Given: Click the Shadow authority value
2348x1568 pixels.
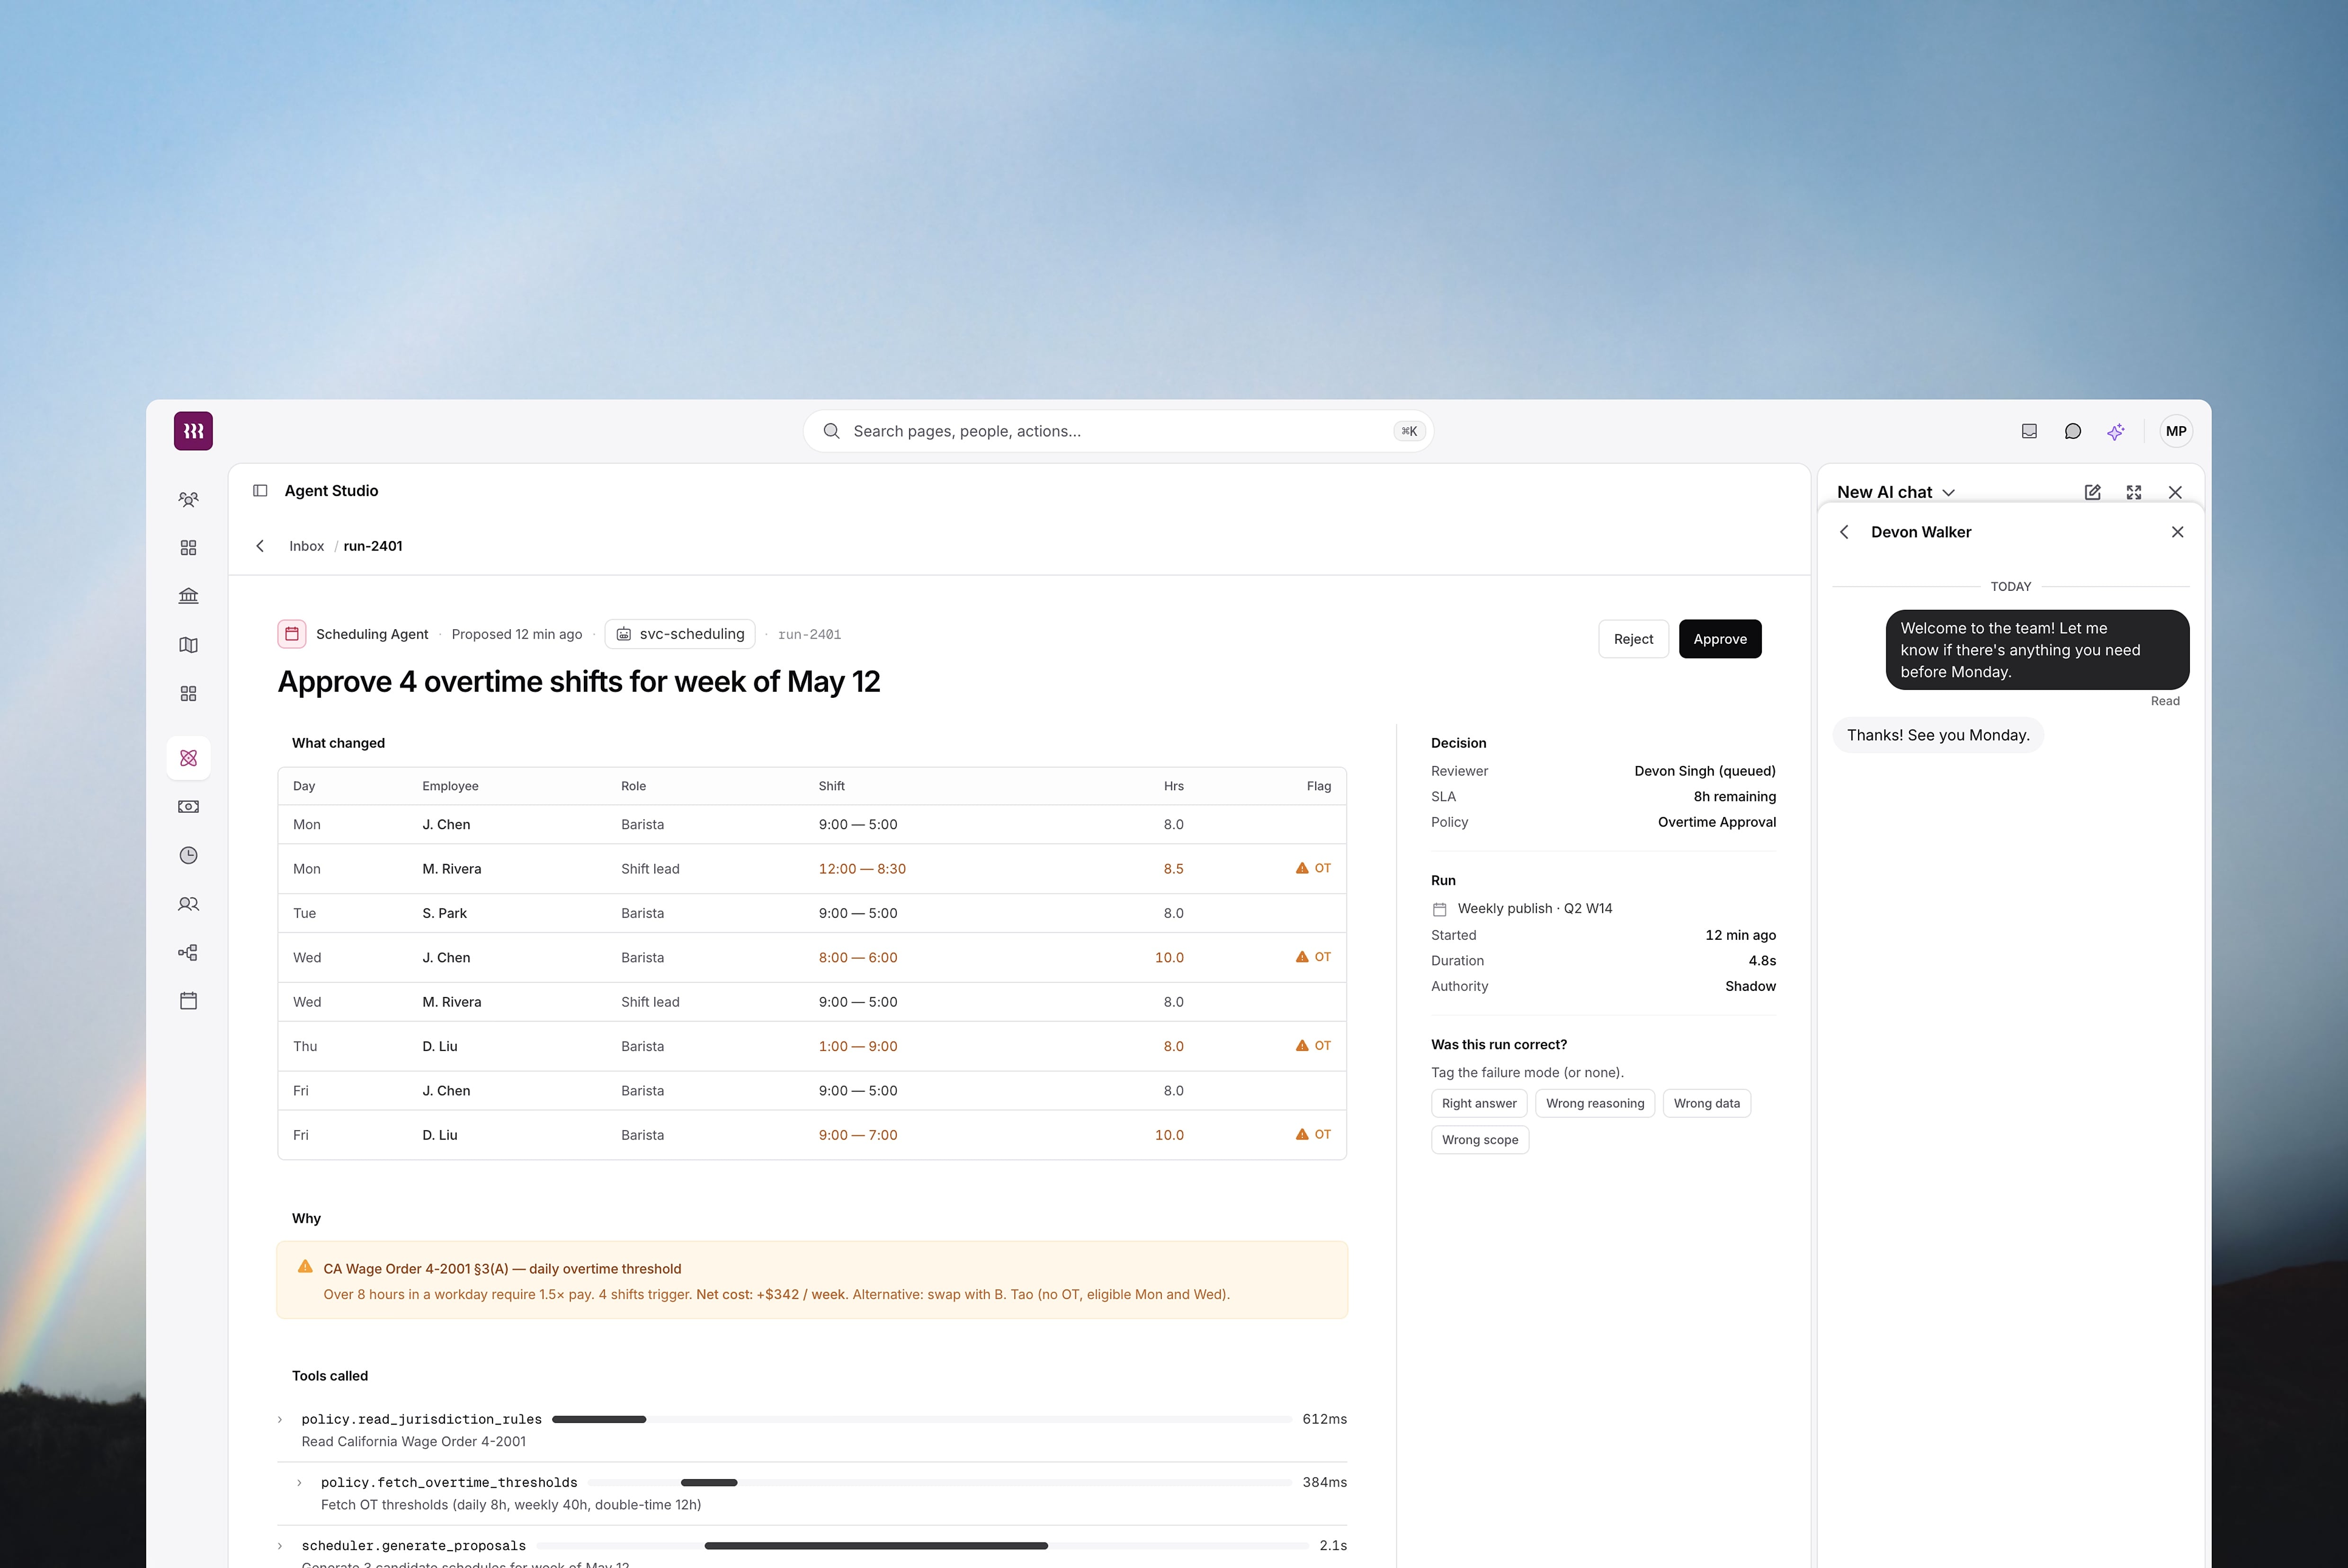Looking at the screenshot, I should click(1750, 986).
